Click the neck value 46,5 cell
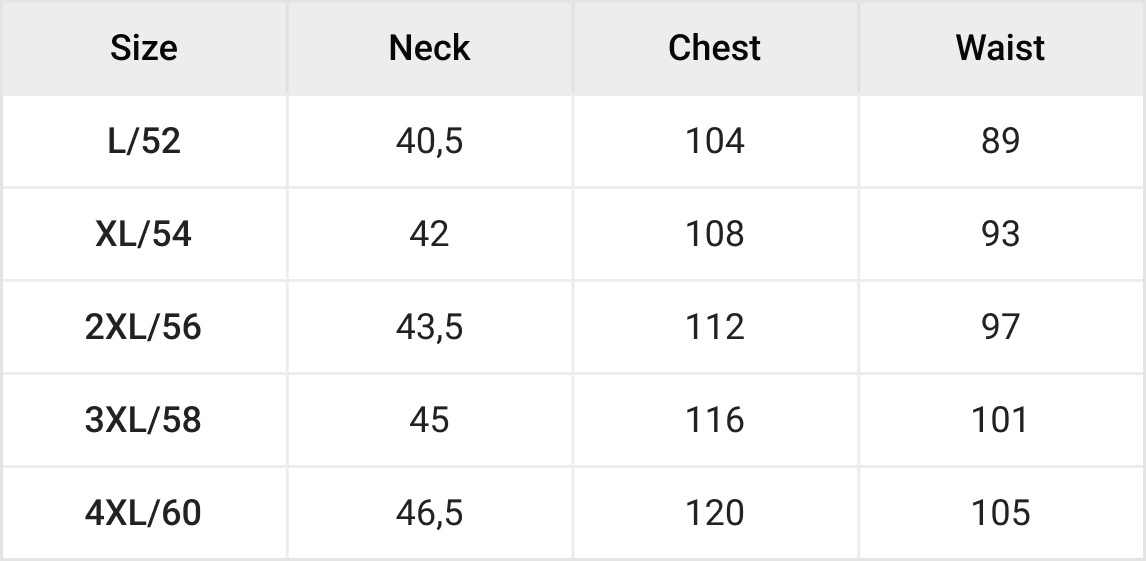The height and width of the screenshot is (561, 1146). (429, 513)
